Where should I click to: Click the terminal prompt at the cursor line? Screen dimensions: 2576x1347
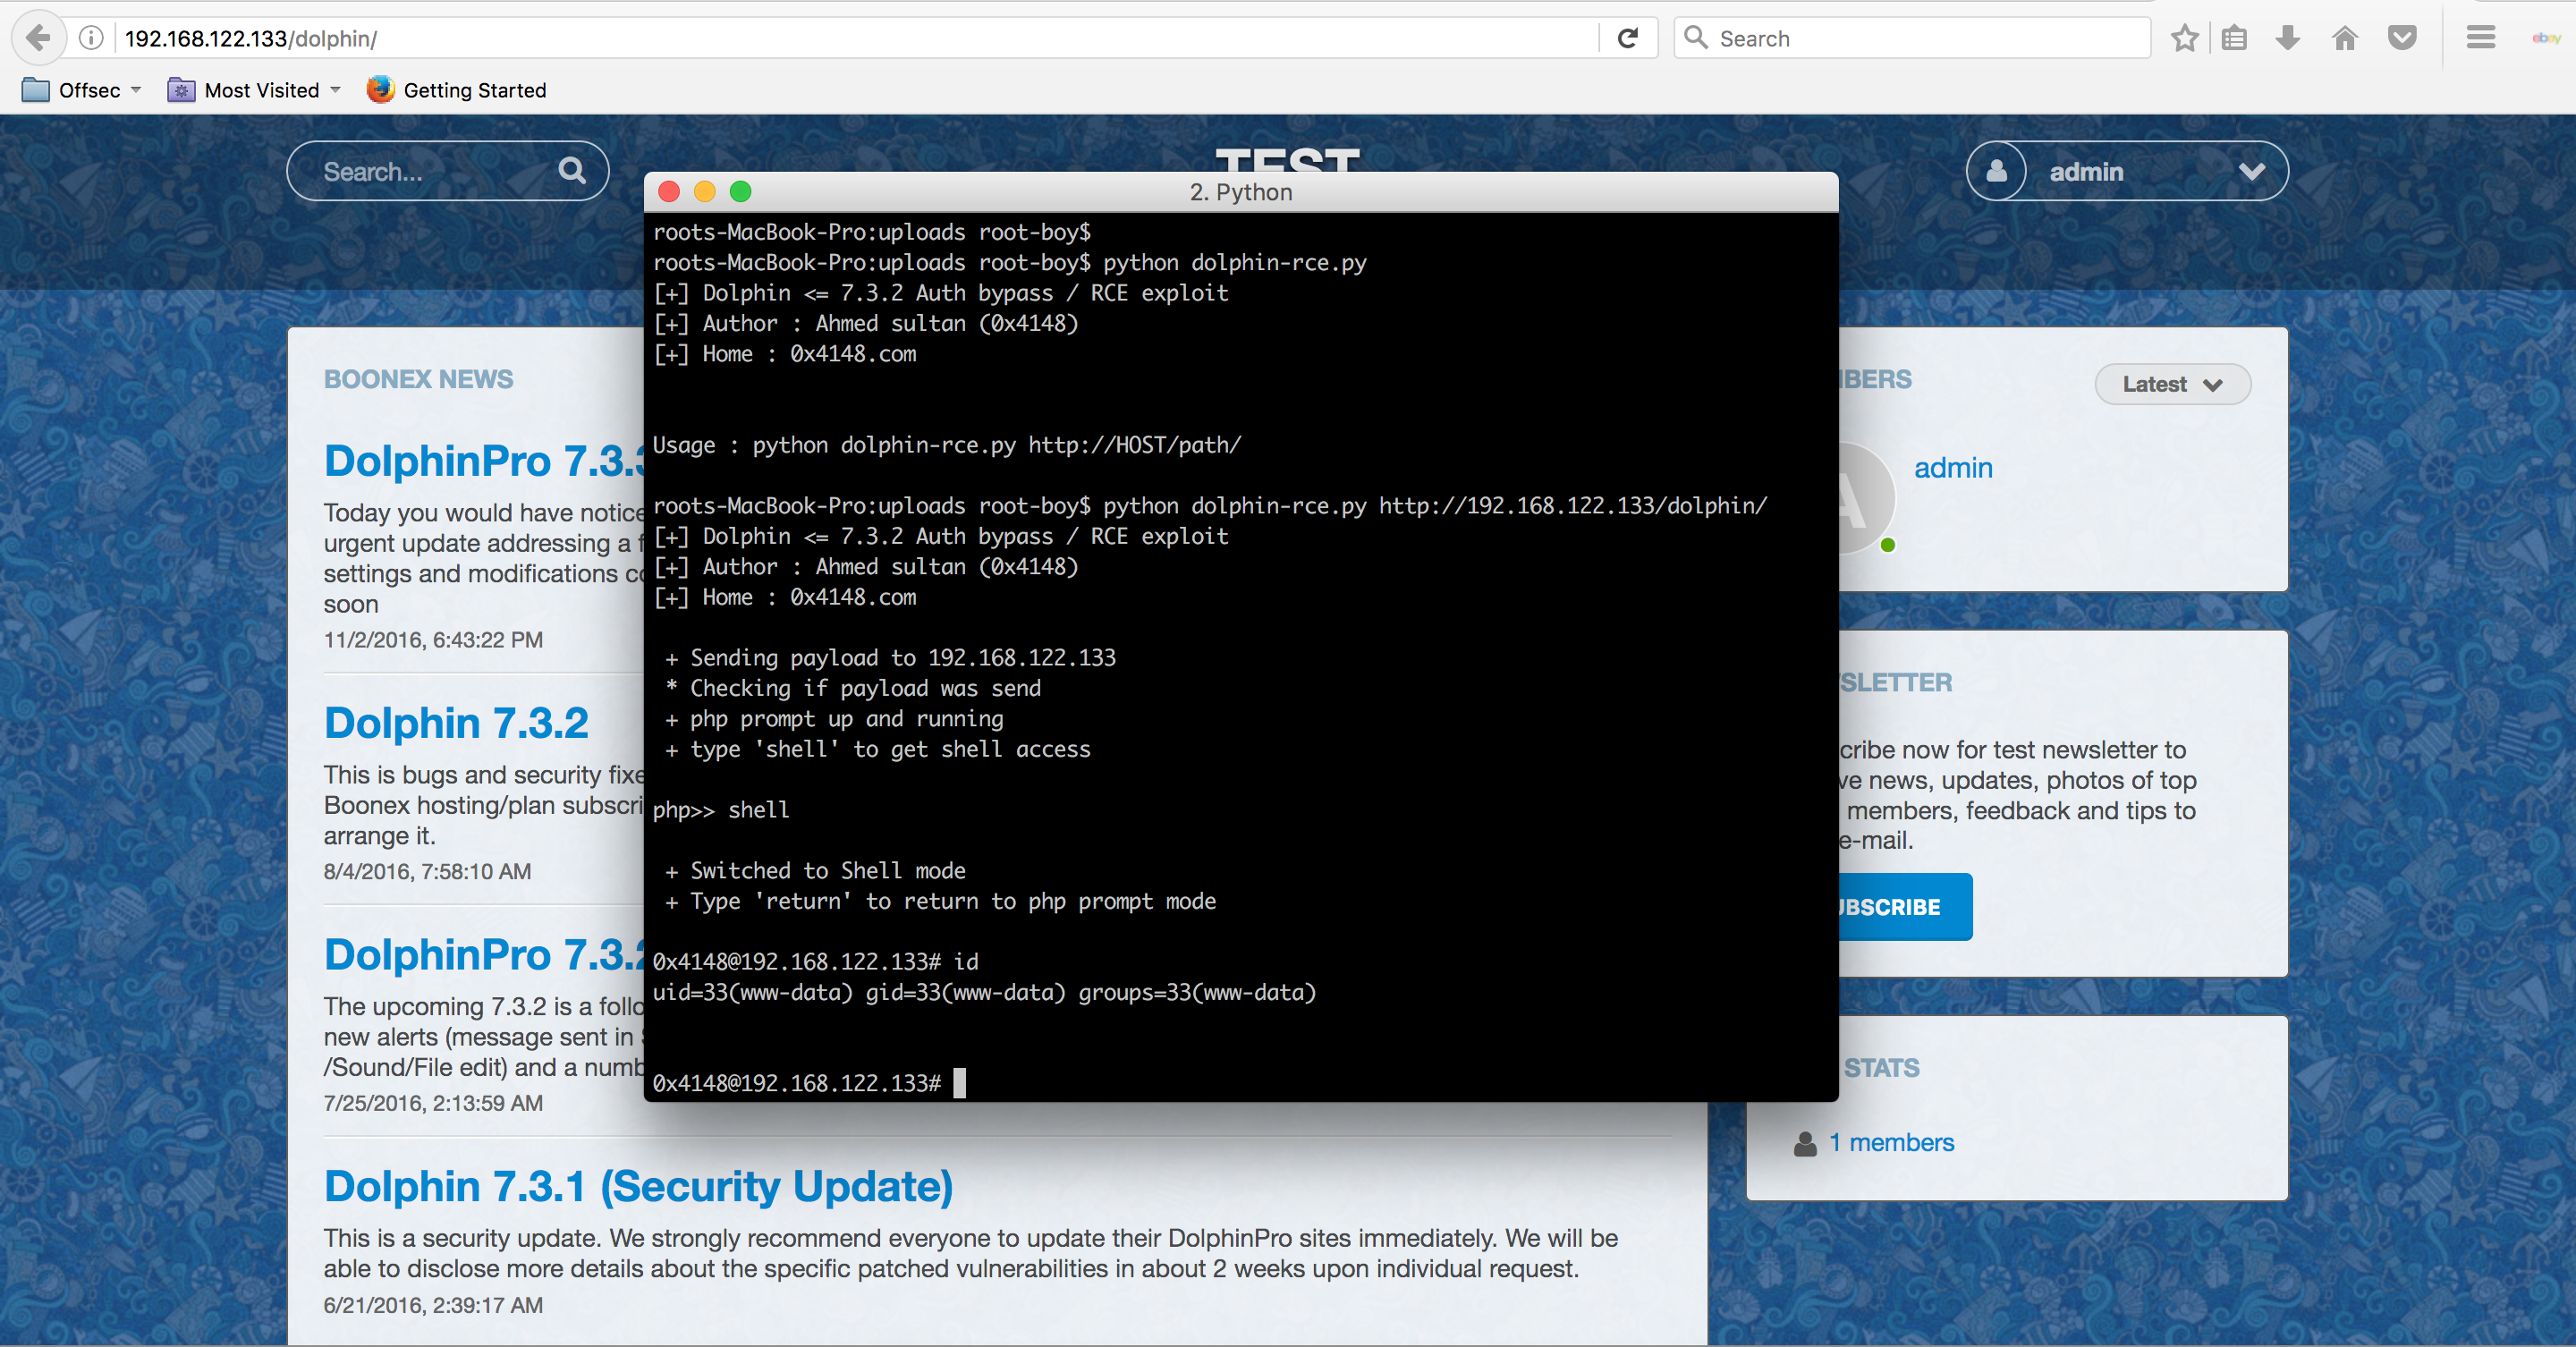pos(809,1083)
